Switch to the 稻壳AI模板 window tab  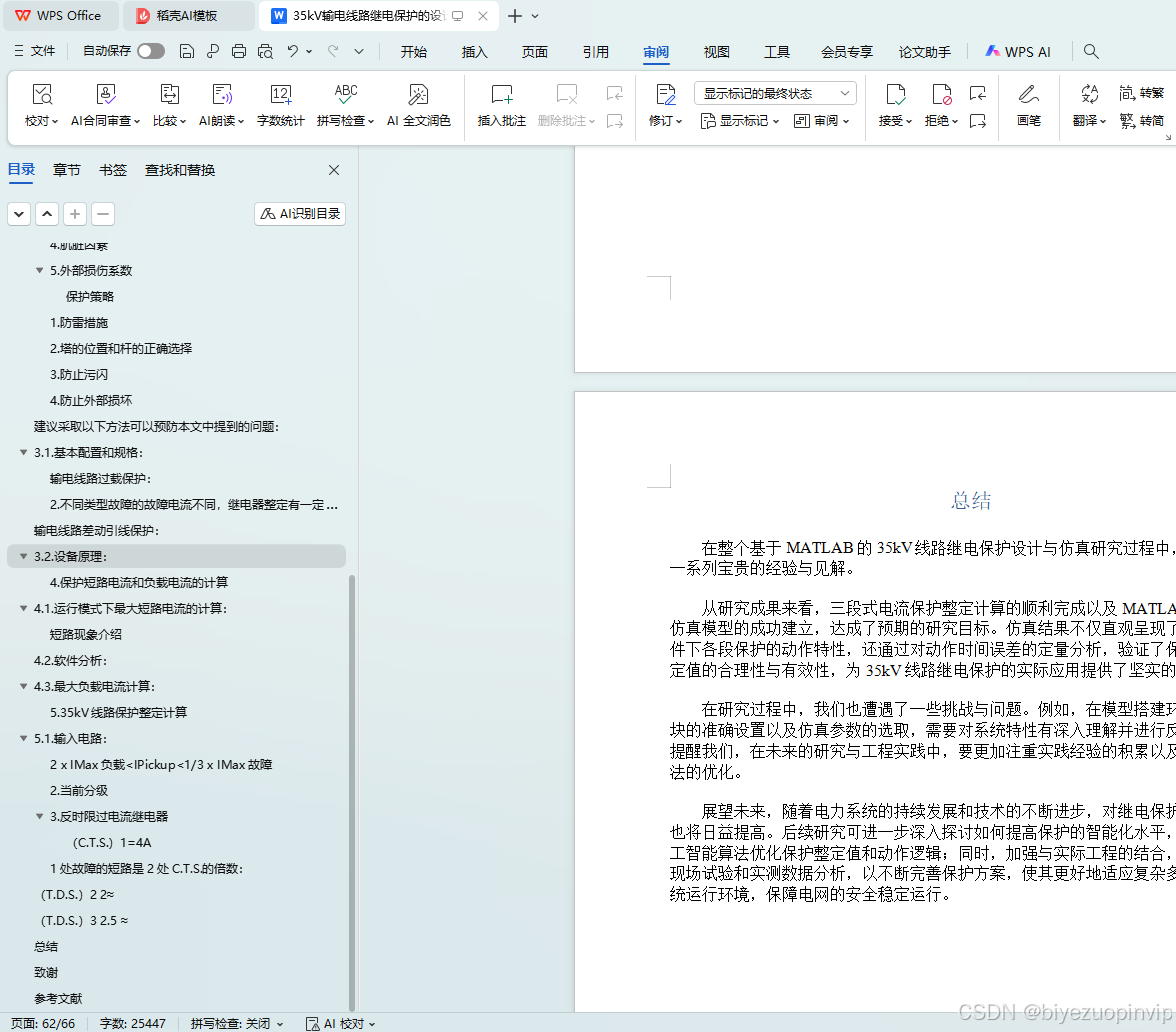point(188,15)
